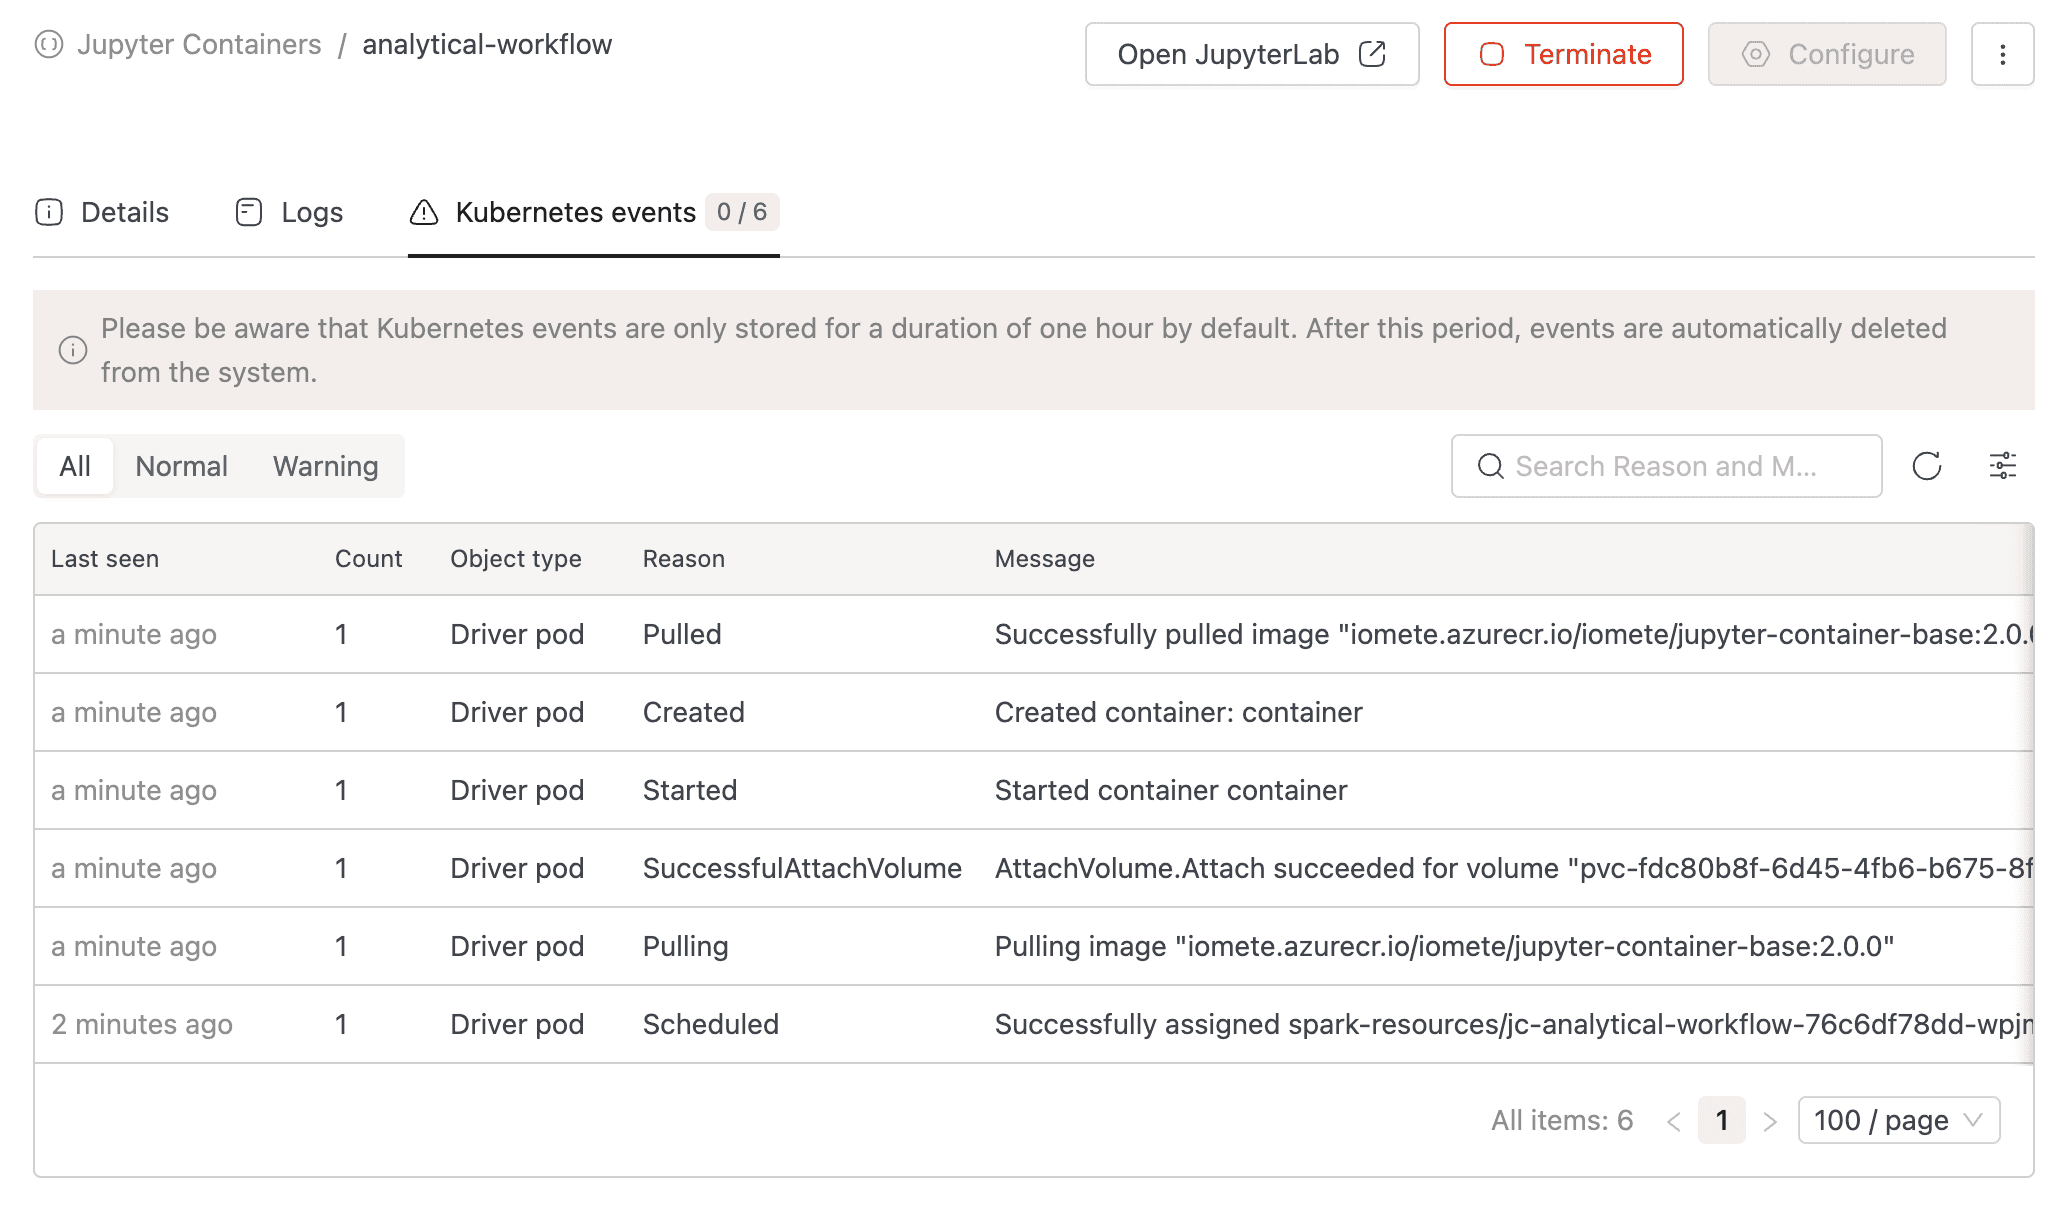2058x1208 pixels.
Task: Expand the 100 / page size dropdown
Action: tap(1898, 1120)
